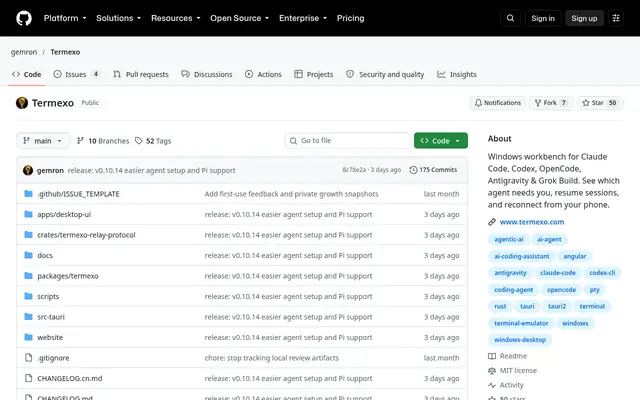Click the clock history icon by 175 Commits
Screen dimensions: 640x400
pos(413,170)
